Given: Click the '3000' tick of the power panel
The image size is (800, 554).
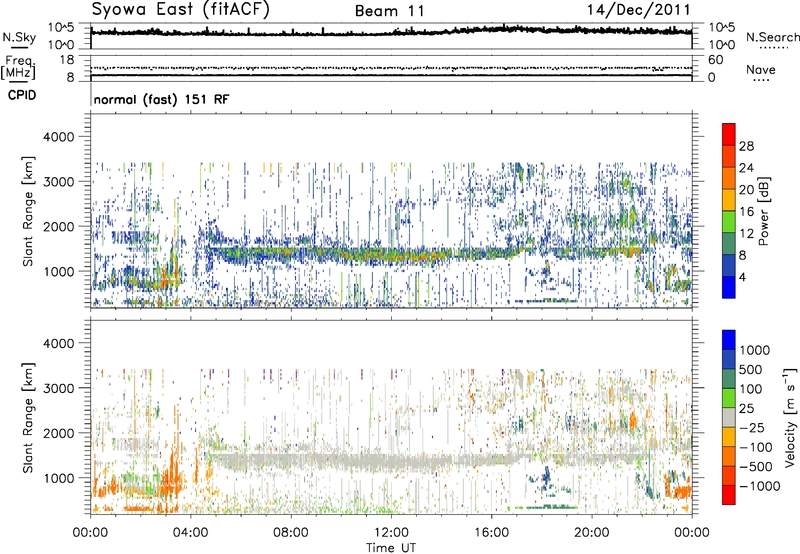Looking at the screenshot, I should 59,182.
